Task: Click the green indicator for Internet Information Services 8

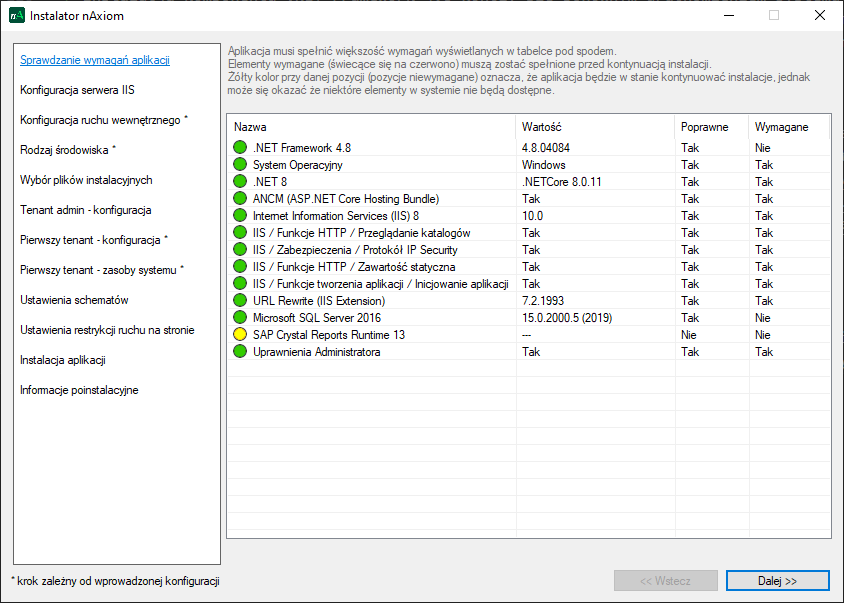Action: [240, 215]
